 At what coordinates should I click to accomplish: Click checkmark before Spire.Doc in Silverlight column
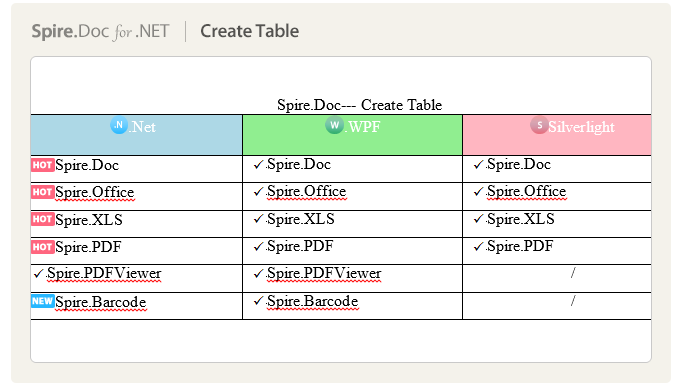[478, 164]
